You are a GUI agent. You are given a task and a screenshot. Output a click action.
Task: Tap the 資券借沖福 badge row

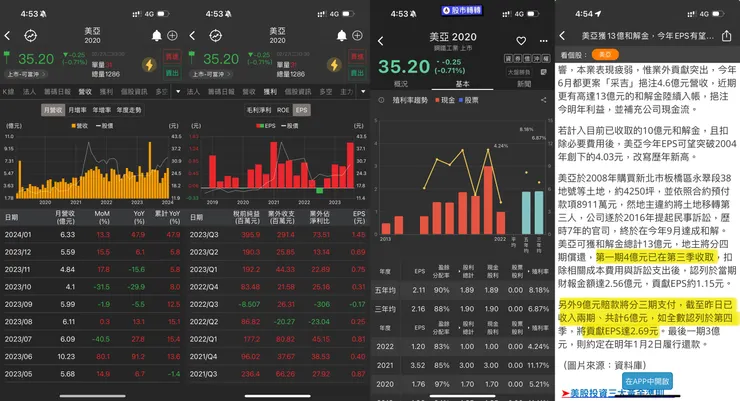[527, 58]
